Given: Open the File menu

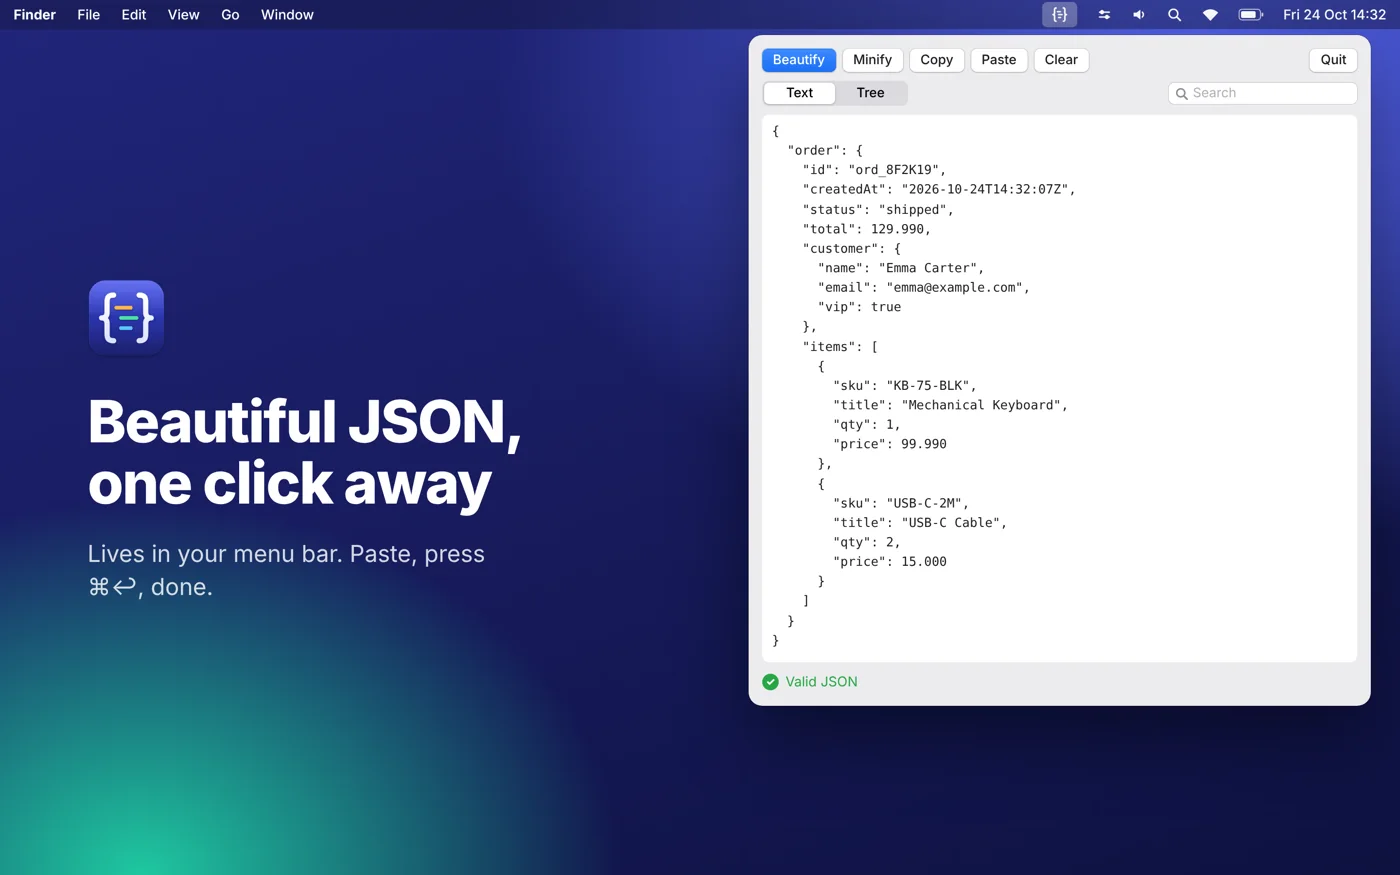Looking at the screenshot, I should 89,15.
